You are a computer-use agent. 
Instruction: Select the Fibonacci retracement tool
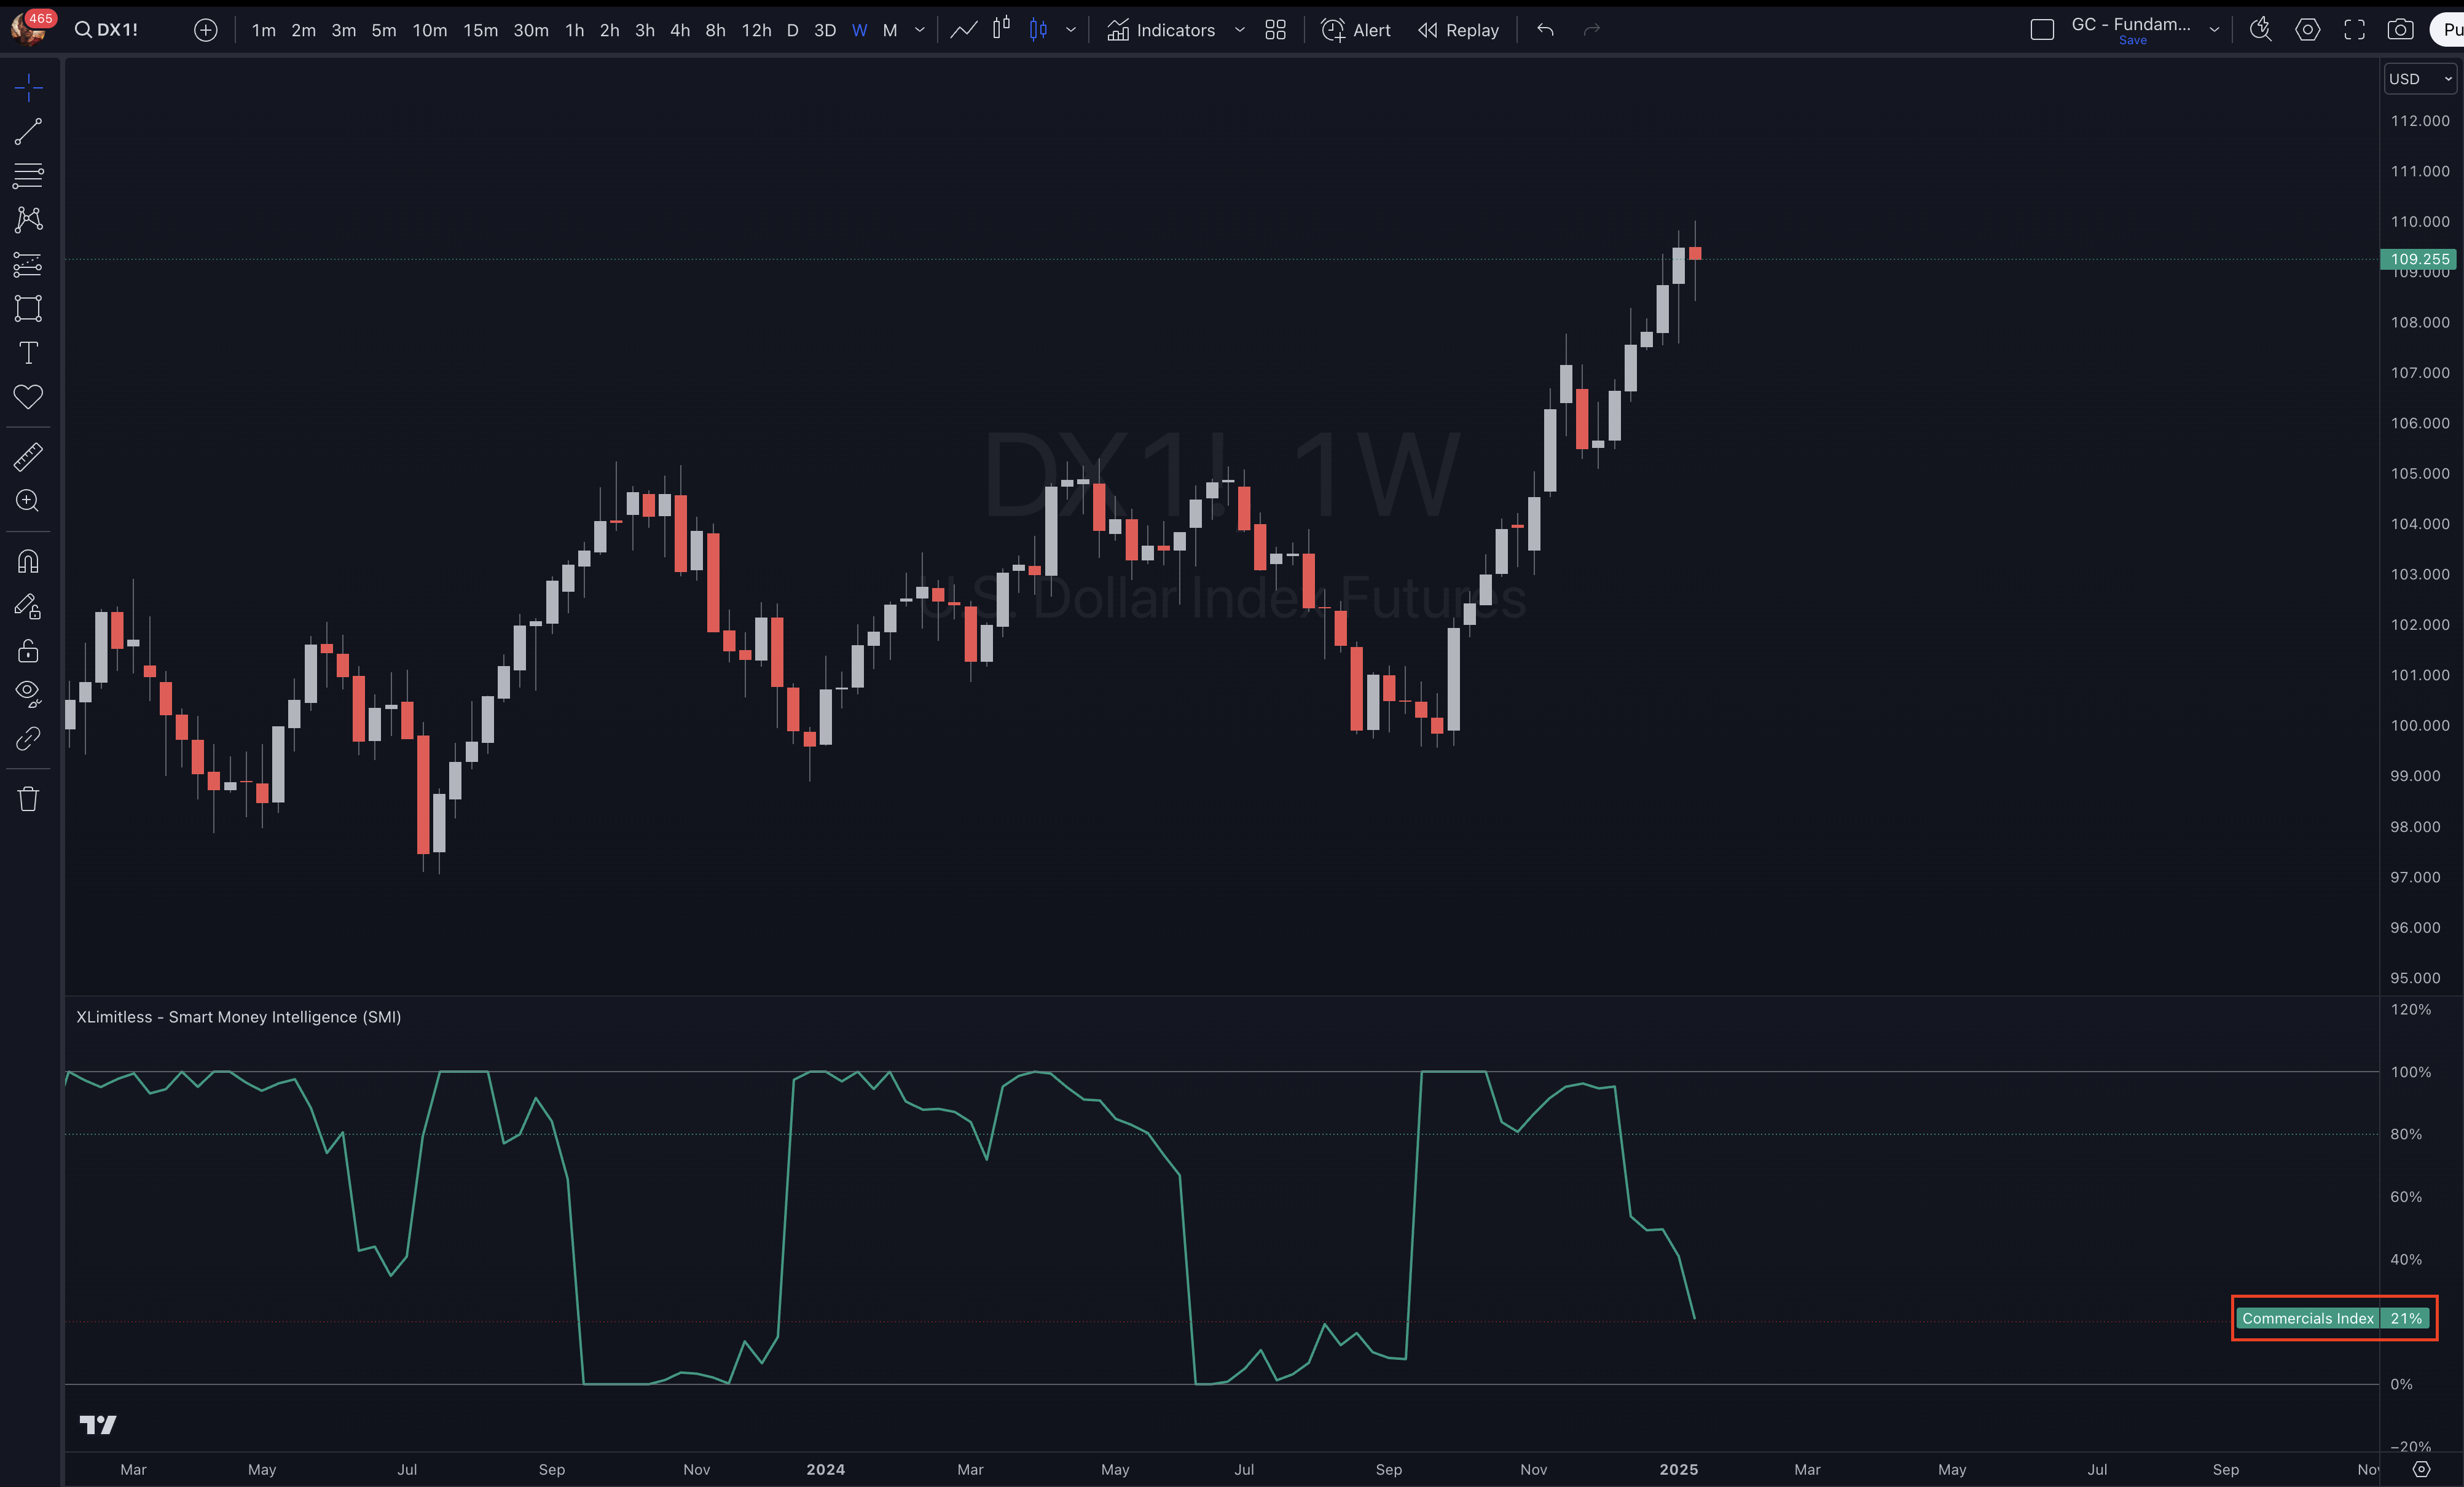point(28,176)
